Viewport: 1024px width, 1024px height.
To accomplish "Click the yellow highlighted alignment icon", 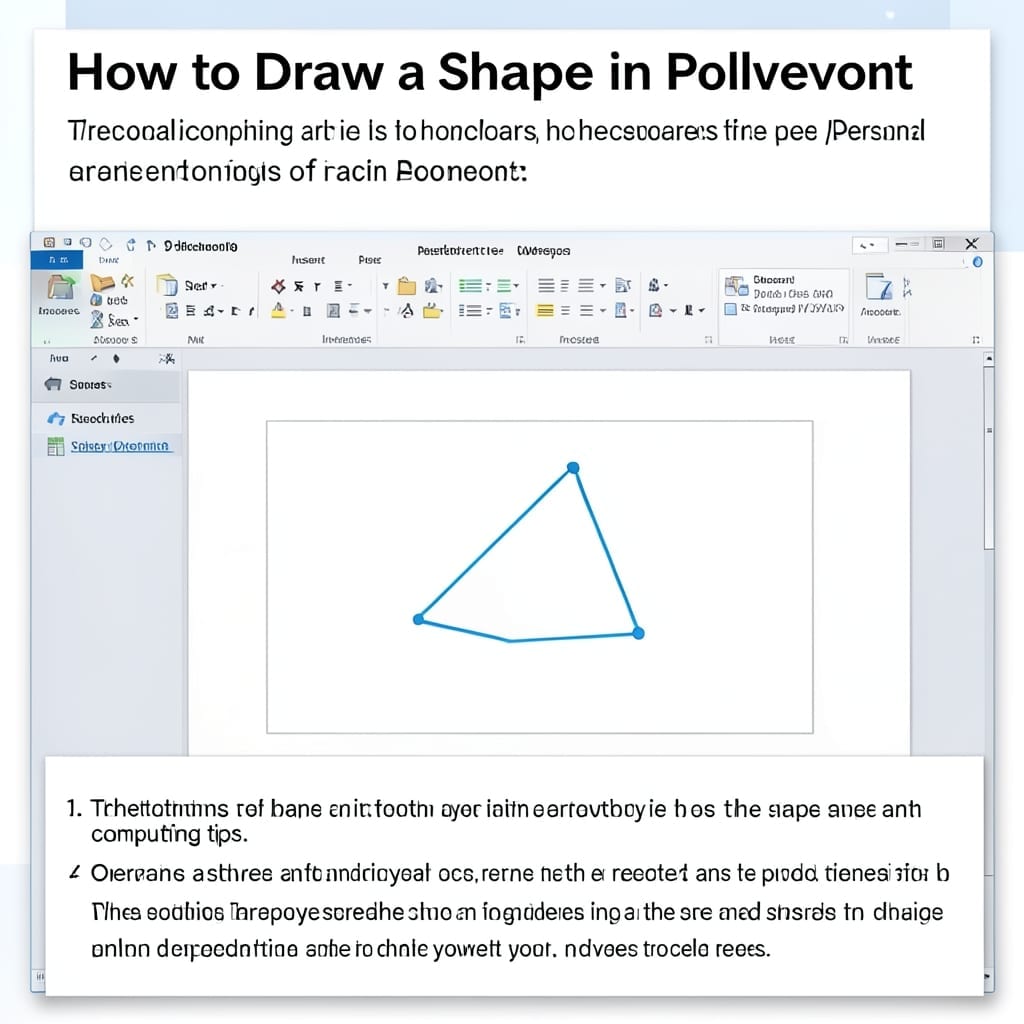I will 545,310.
